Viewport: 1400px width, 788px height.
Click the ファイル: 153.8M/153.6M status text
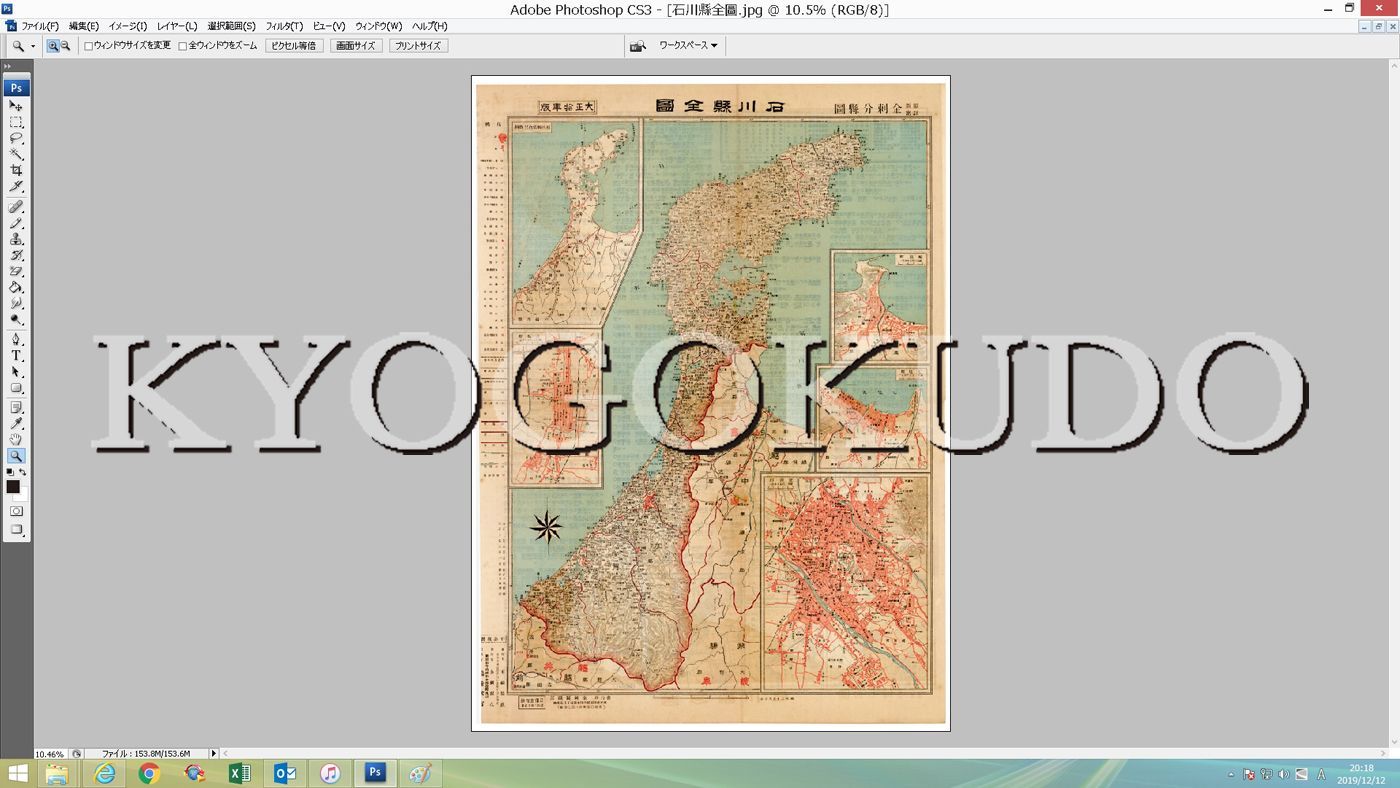tap(146, 754)
